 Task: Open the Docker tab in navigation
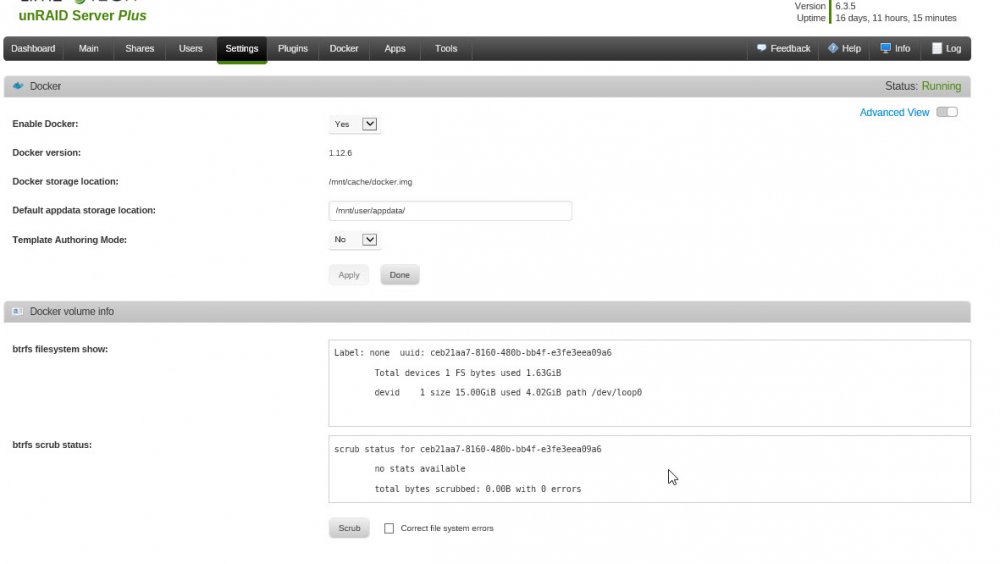344,48
